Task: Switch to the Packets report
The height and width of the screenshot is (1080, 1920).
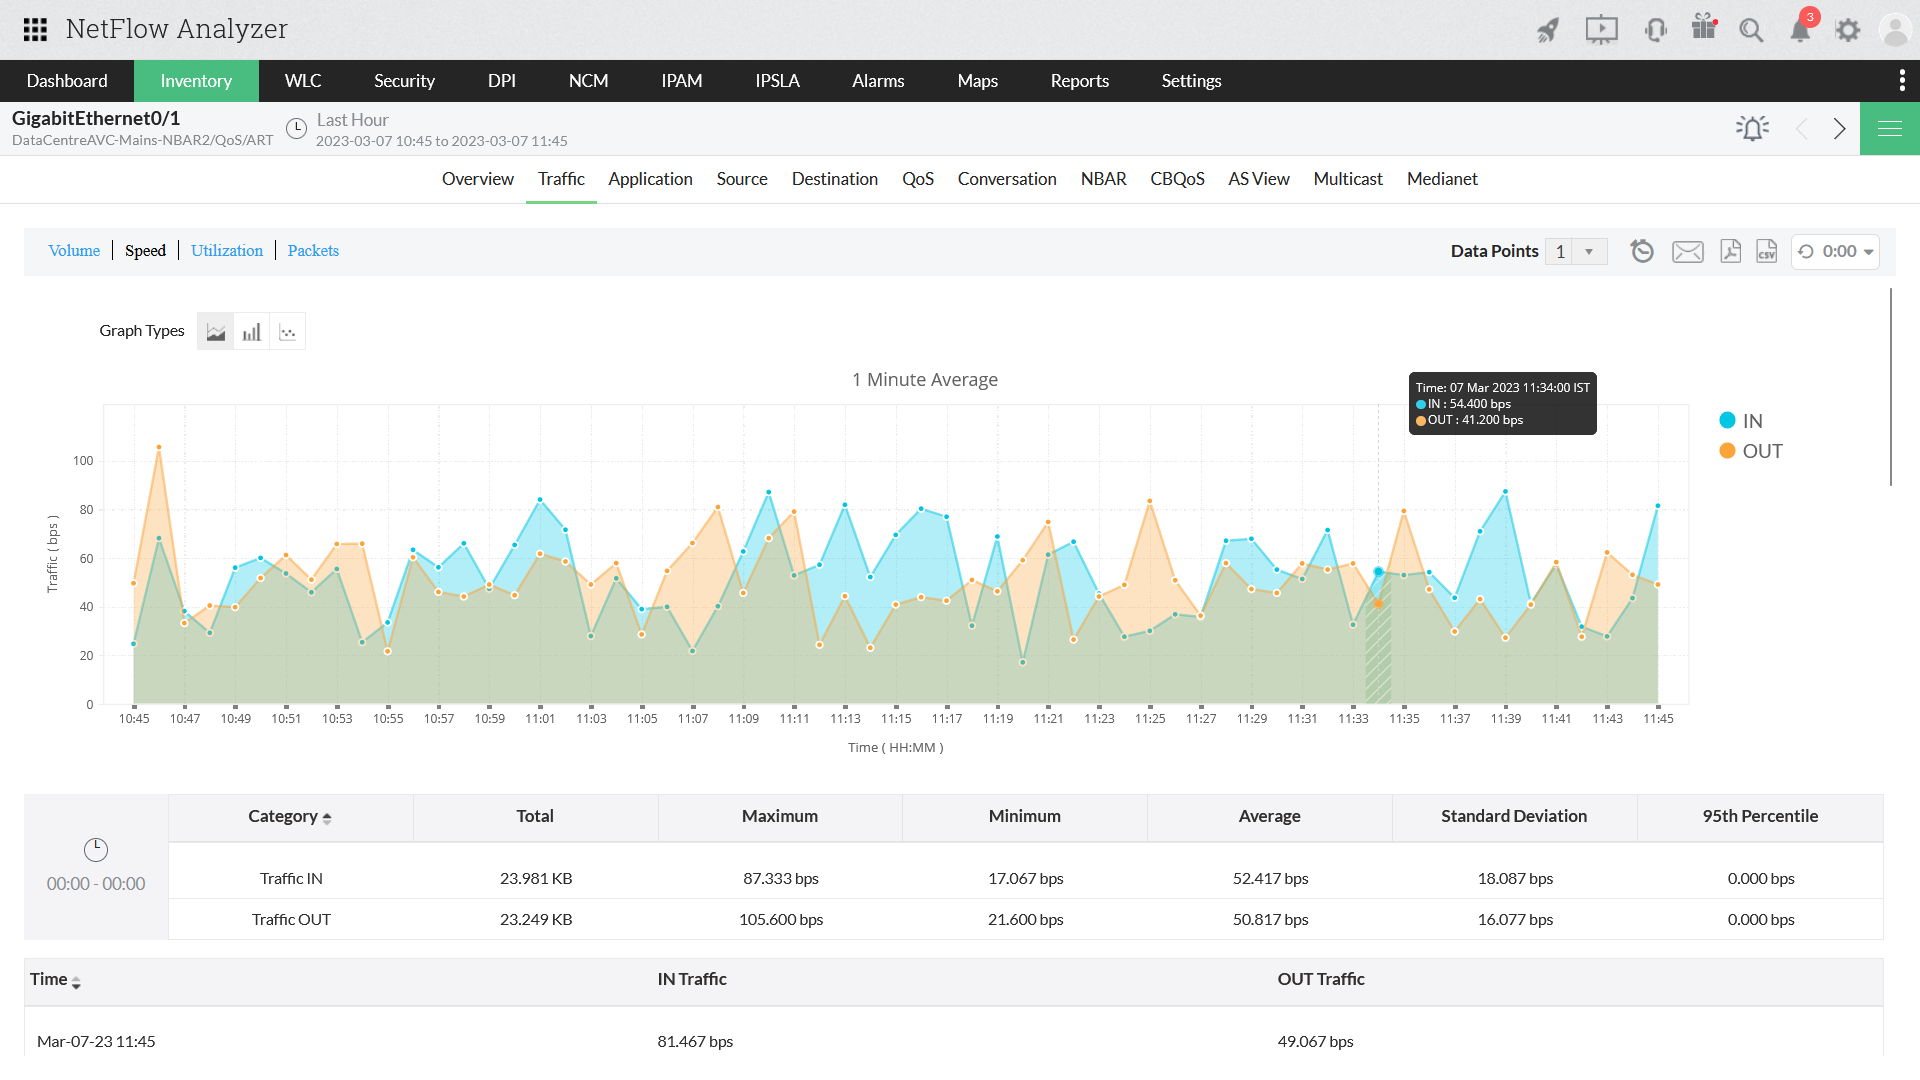Action: (313, 250)
